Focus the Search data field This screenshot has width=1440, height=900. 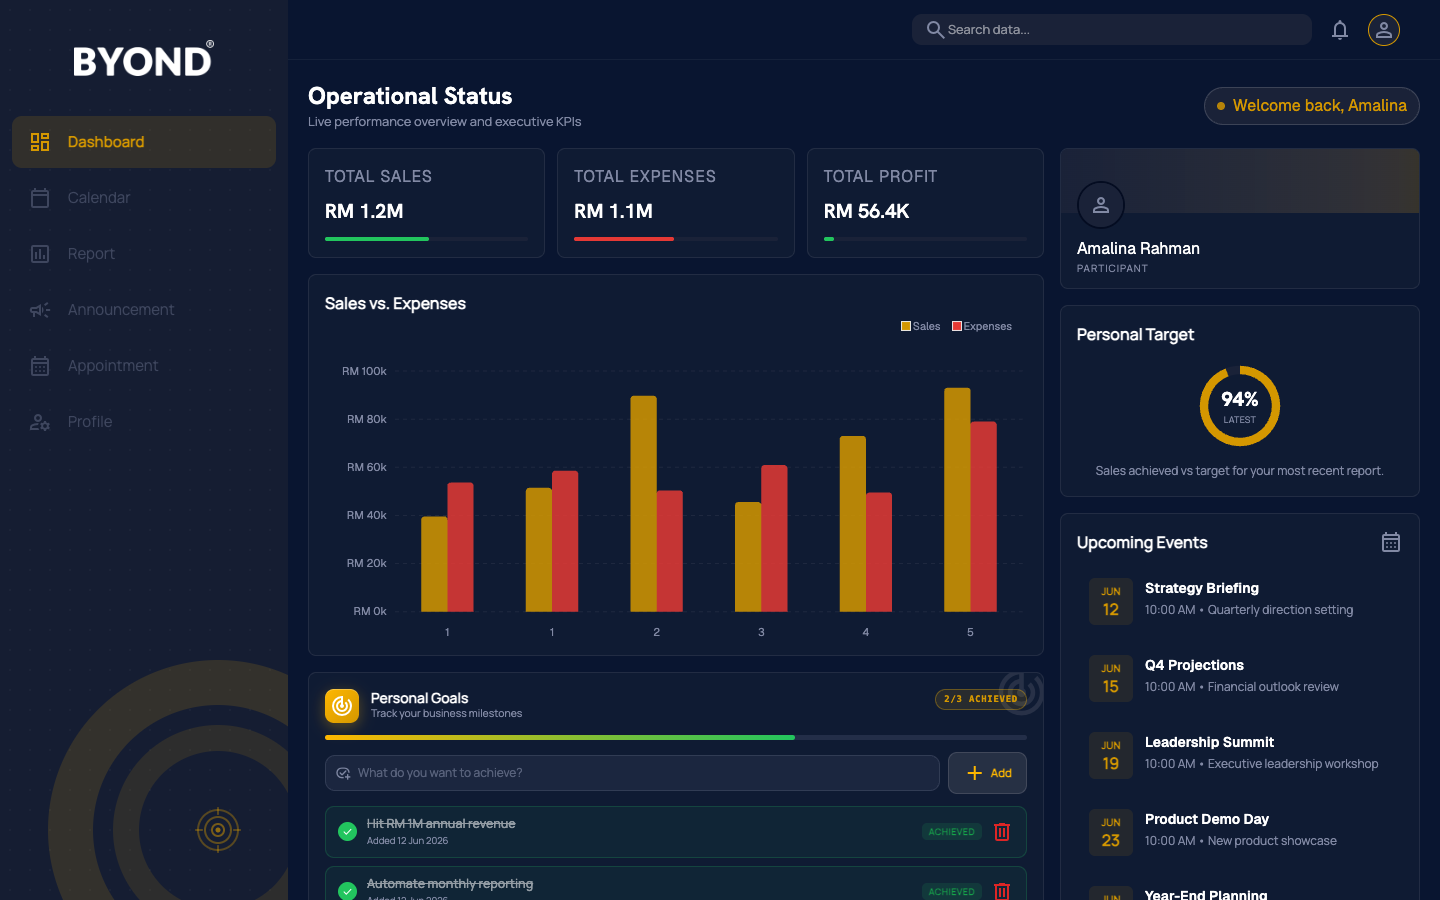1112,29
